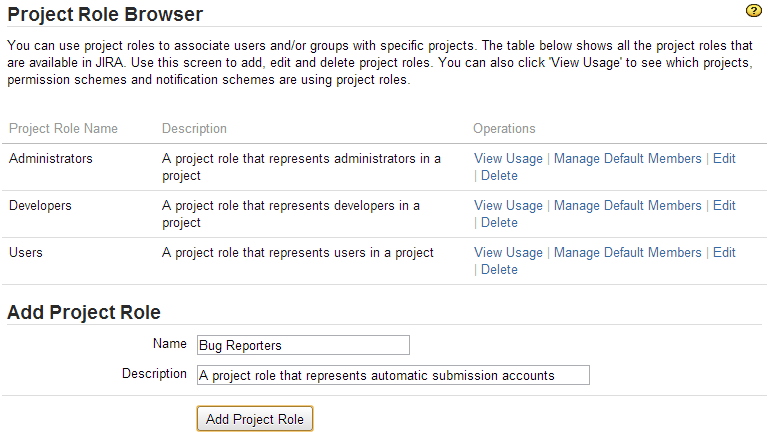Focus the Name field containing Bug Reporters
774x439 pixels.
pos(303,345)
